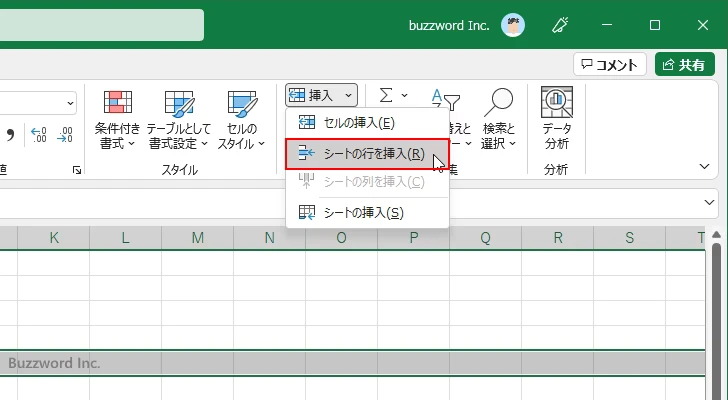Choose セルの挿入(E) menu item
728x400 pixels.
[x=367, y=123]
